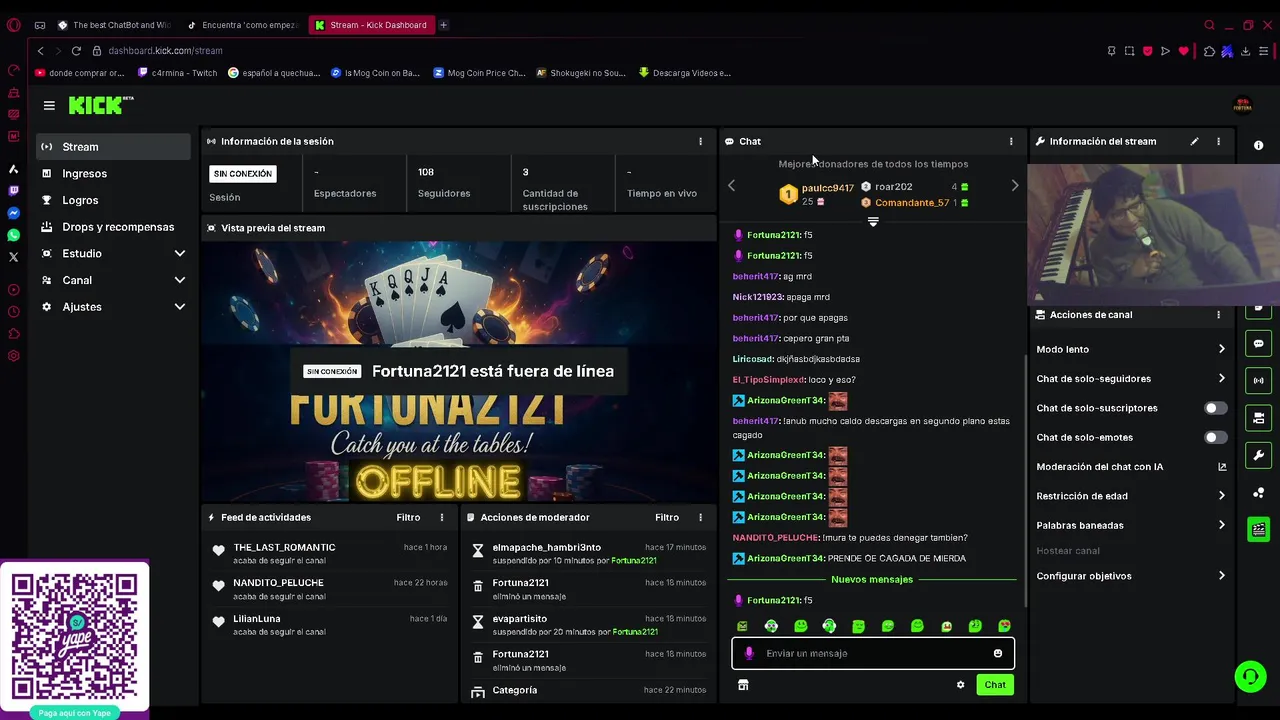Open Modo lento settings
The height and width of the screenshot is (720, 1280).
click(x=1131, y=349)
